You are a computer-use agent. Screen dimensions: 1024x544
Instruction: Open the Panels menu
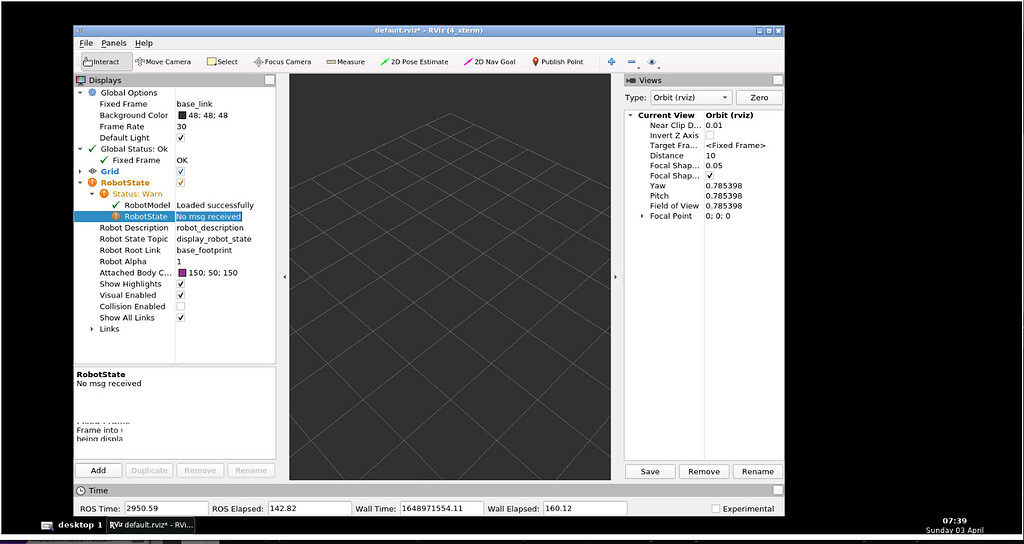114,43
